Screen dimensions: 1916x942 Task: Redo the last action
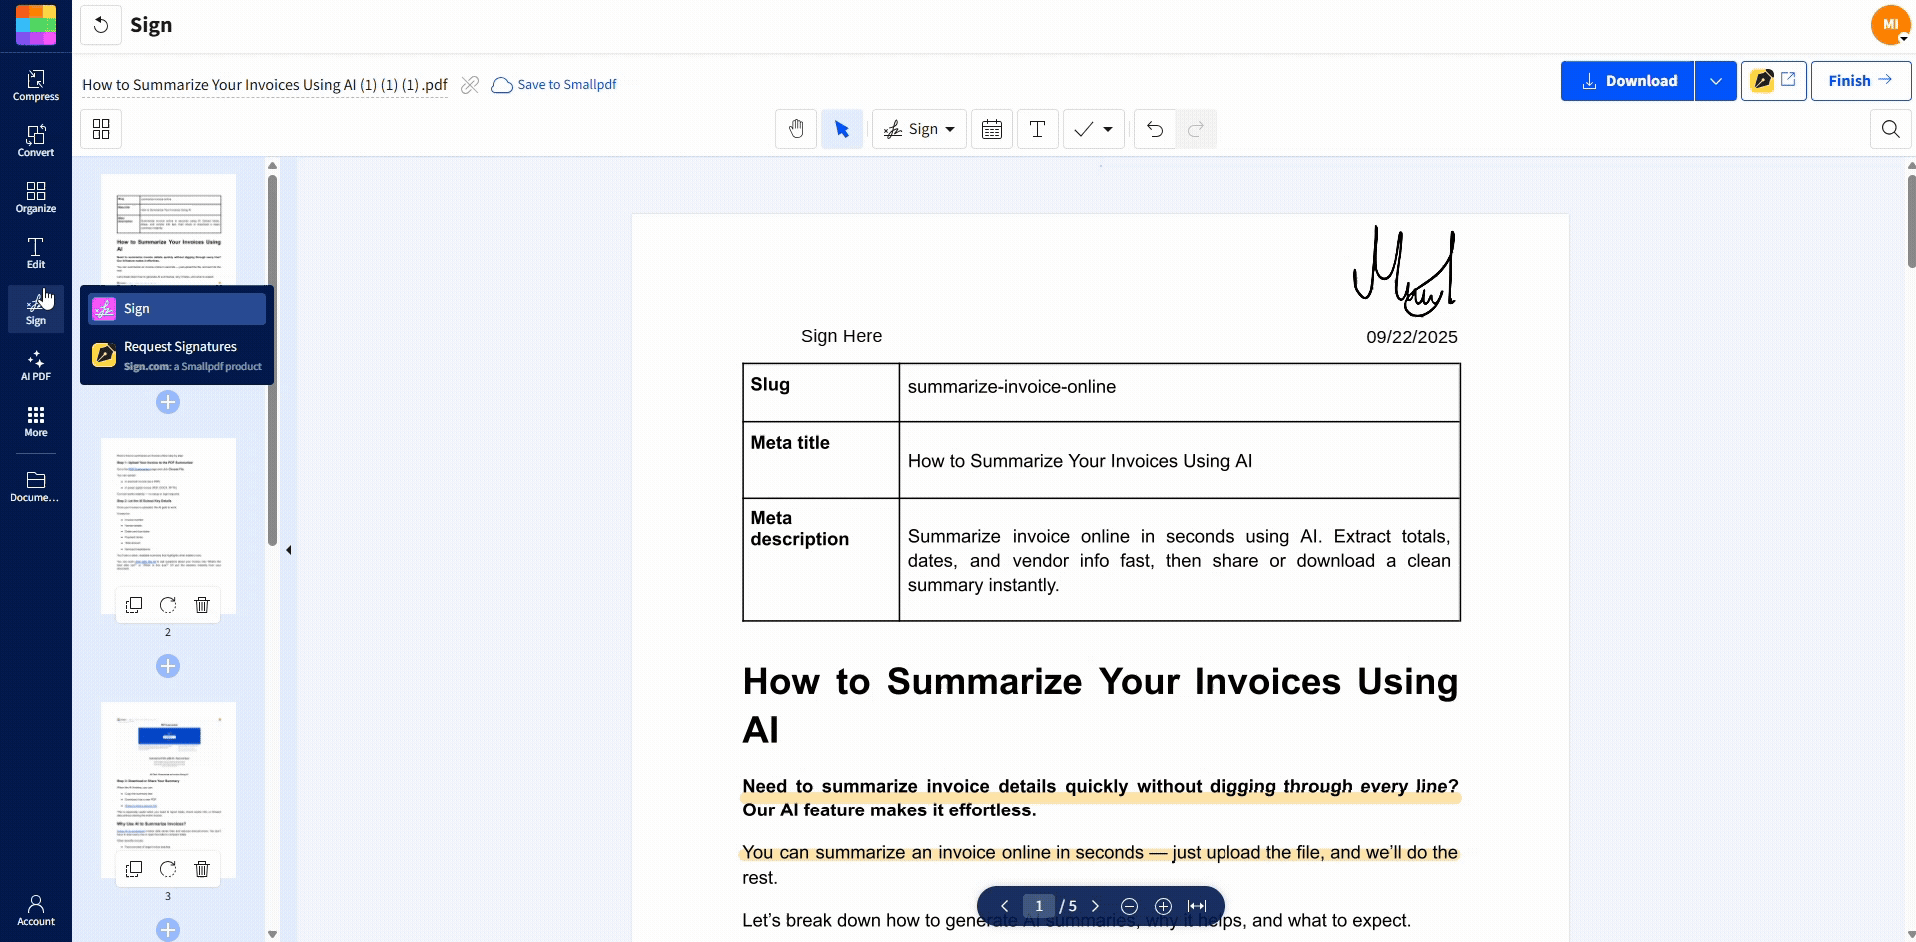pyautogui.click(x=1196, y=129)
